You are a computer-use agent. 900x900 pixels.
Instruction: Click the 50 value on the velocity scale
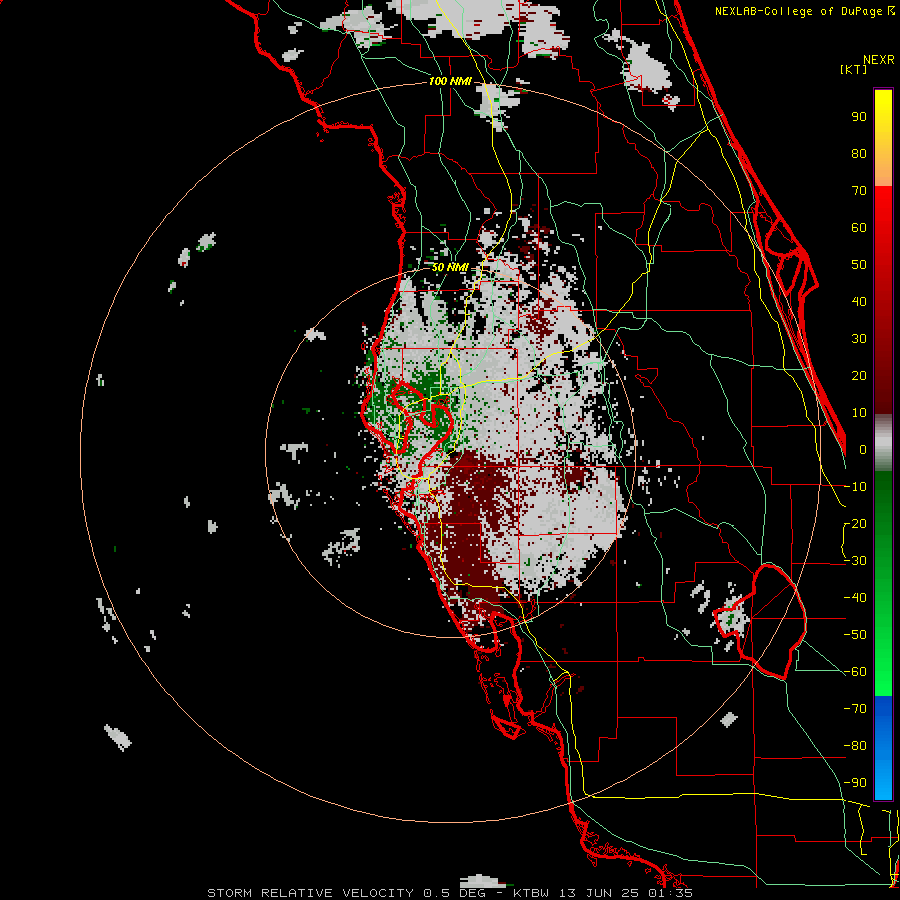click(x=859, y=265)
